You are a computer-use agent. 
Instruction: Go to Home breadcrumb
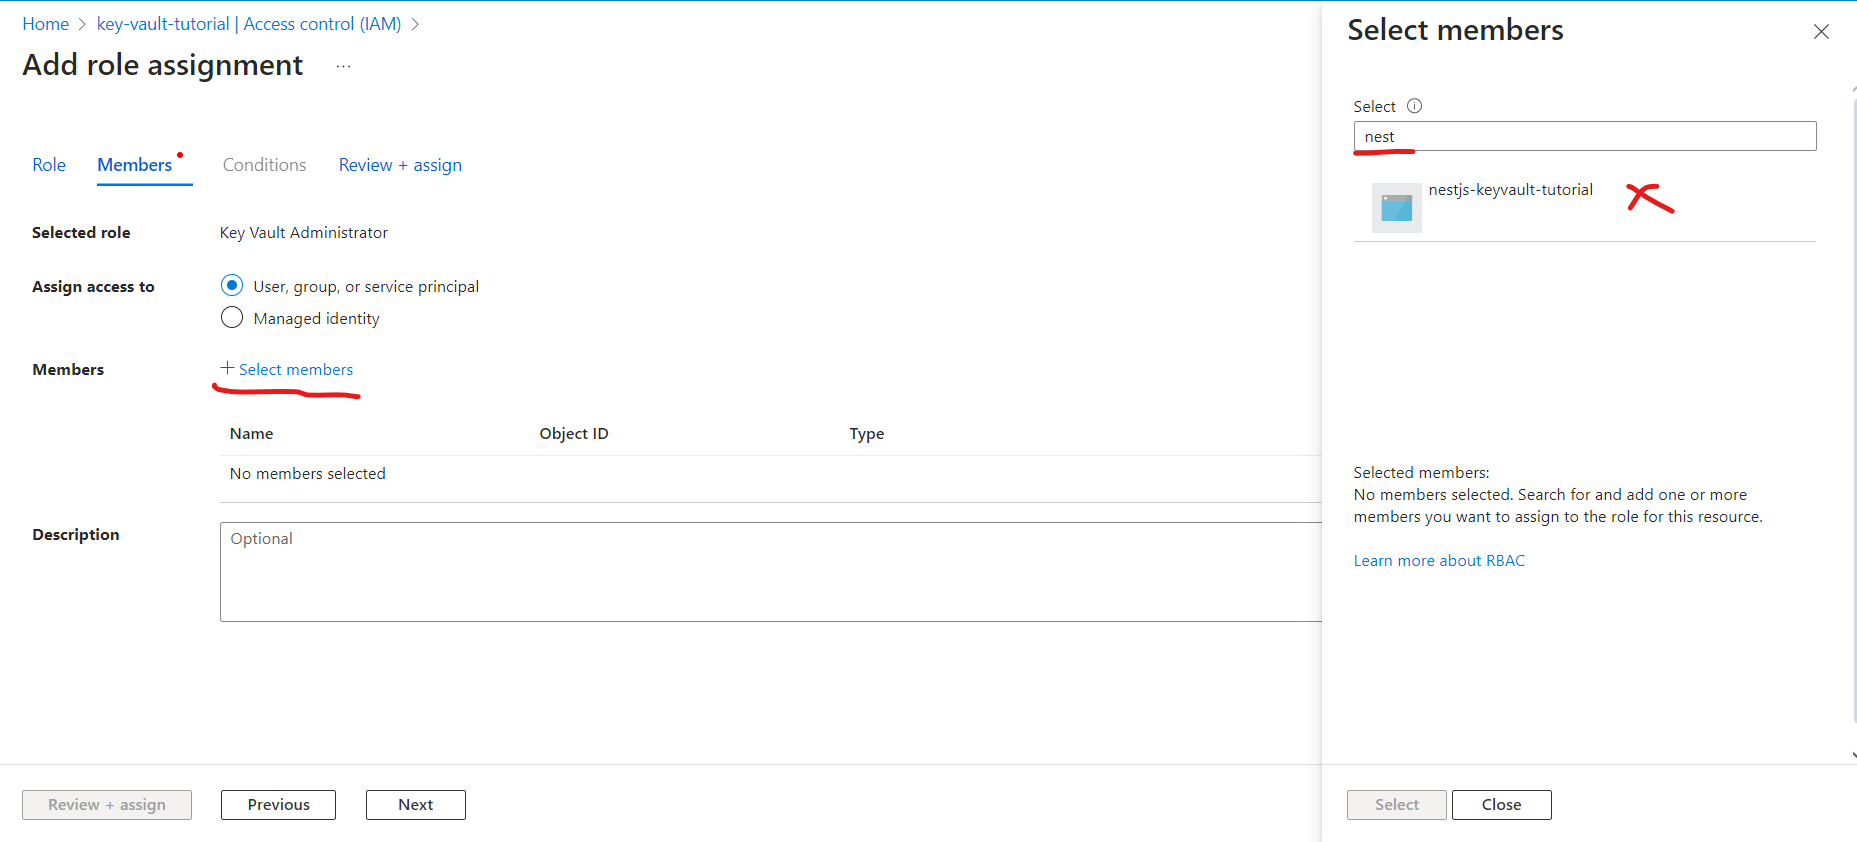46,24
